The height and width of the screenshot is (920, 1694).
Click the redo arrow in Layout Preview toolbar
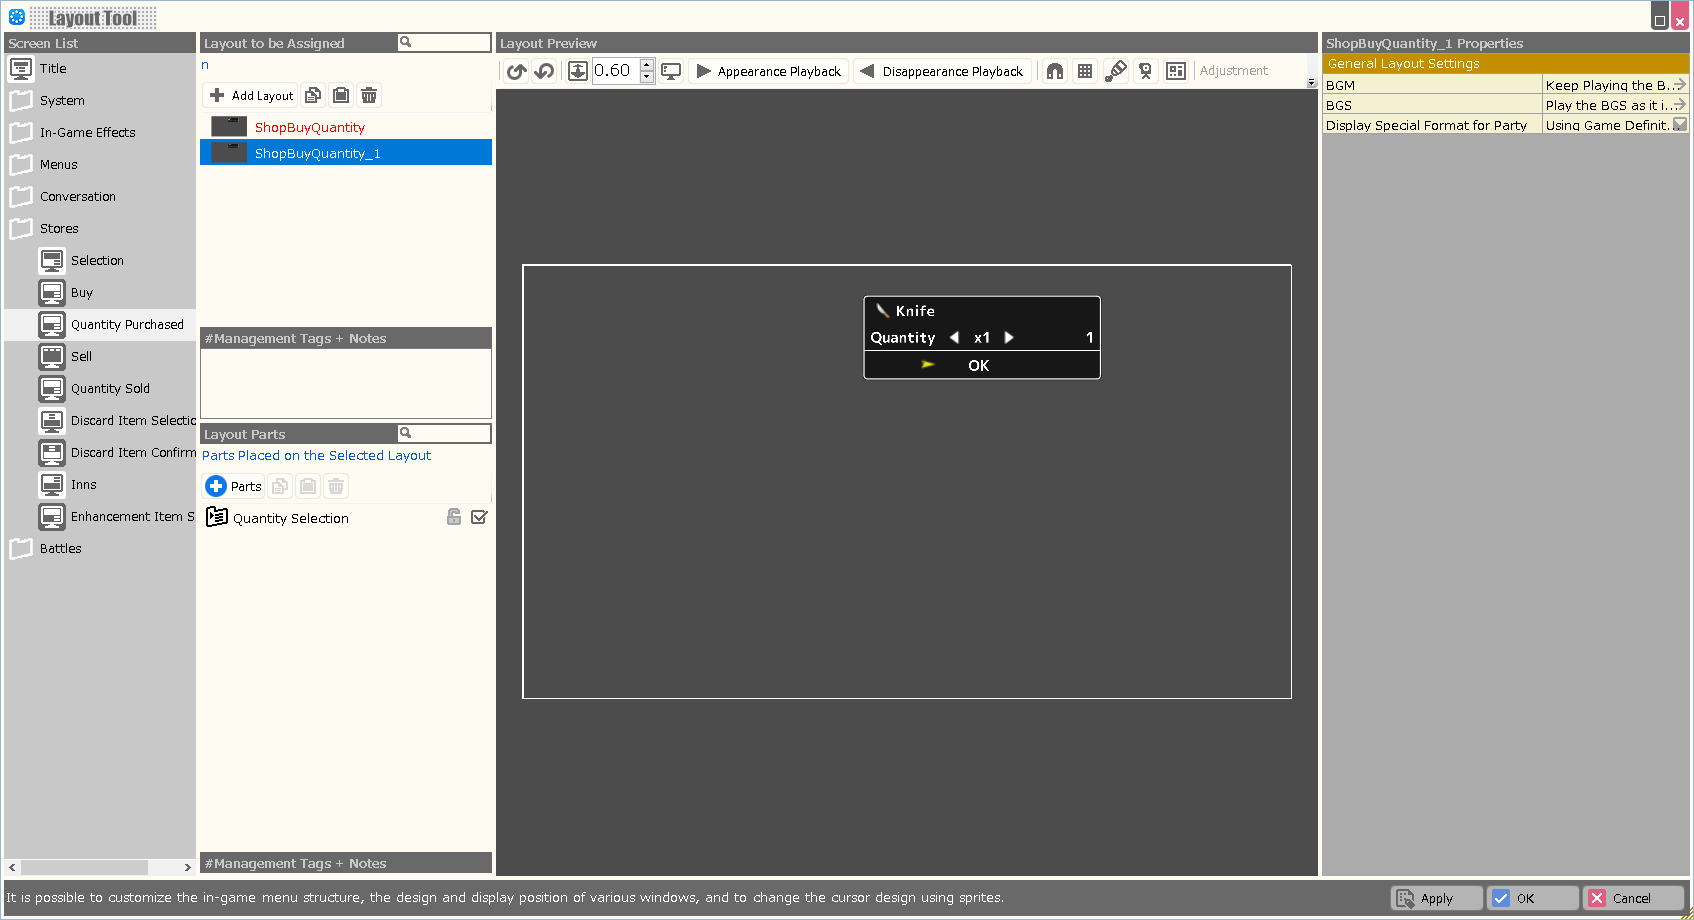pos(544,71)
